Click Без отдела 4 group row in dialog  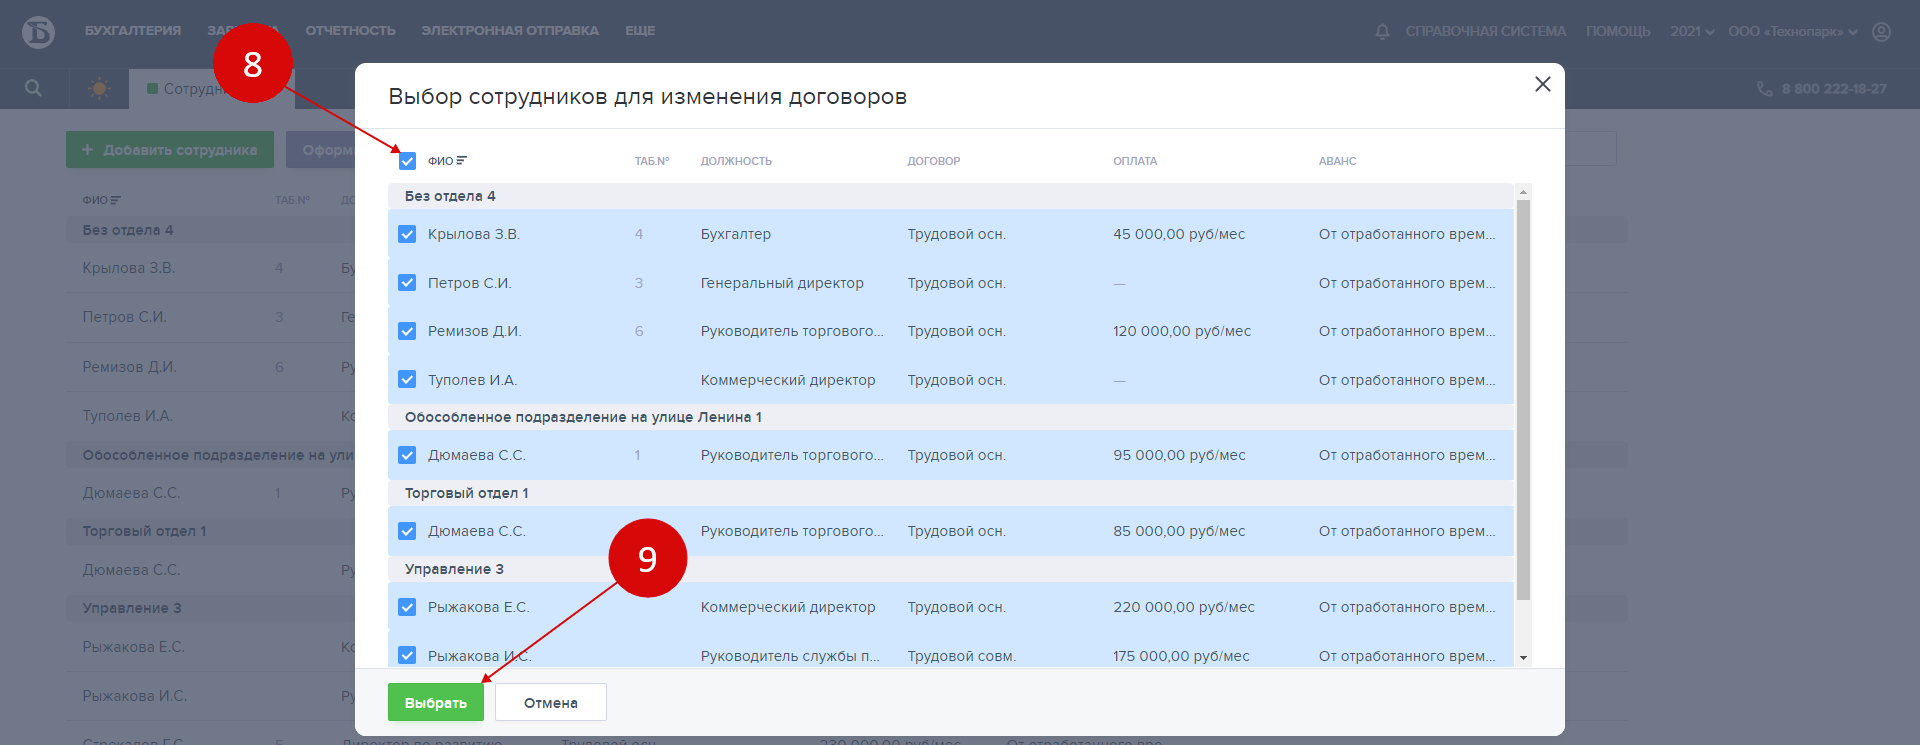(x=951, y=196)
